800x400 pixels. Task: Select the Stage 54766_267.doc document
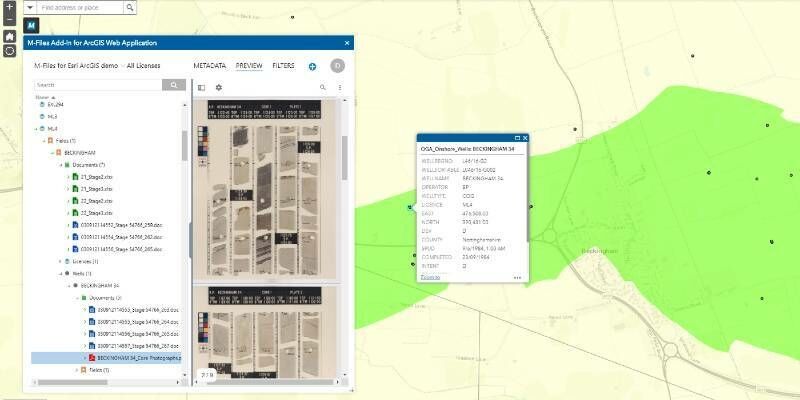pos(138,346)
